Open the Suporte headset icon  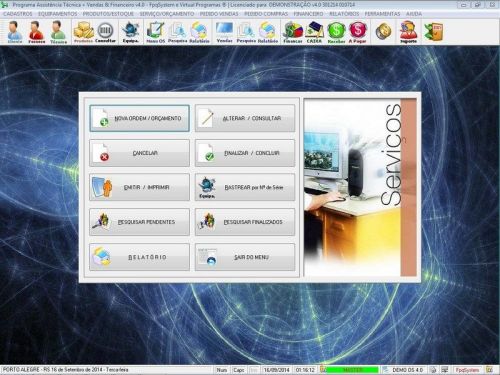[x=408, y=32]
